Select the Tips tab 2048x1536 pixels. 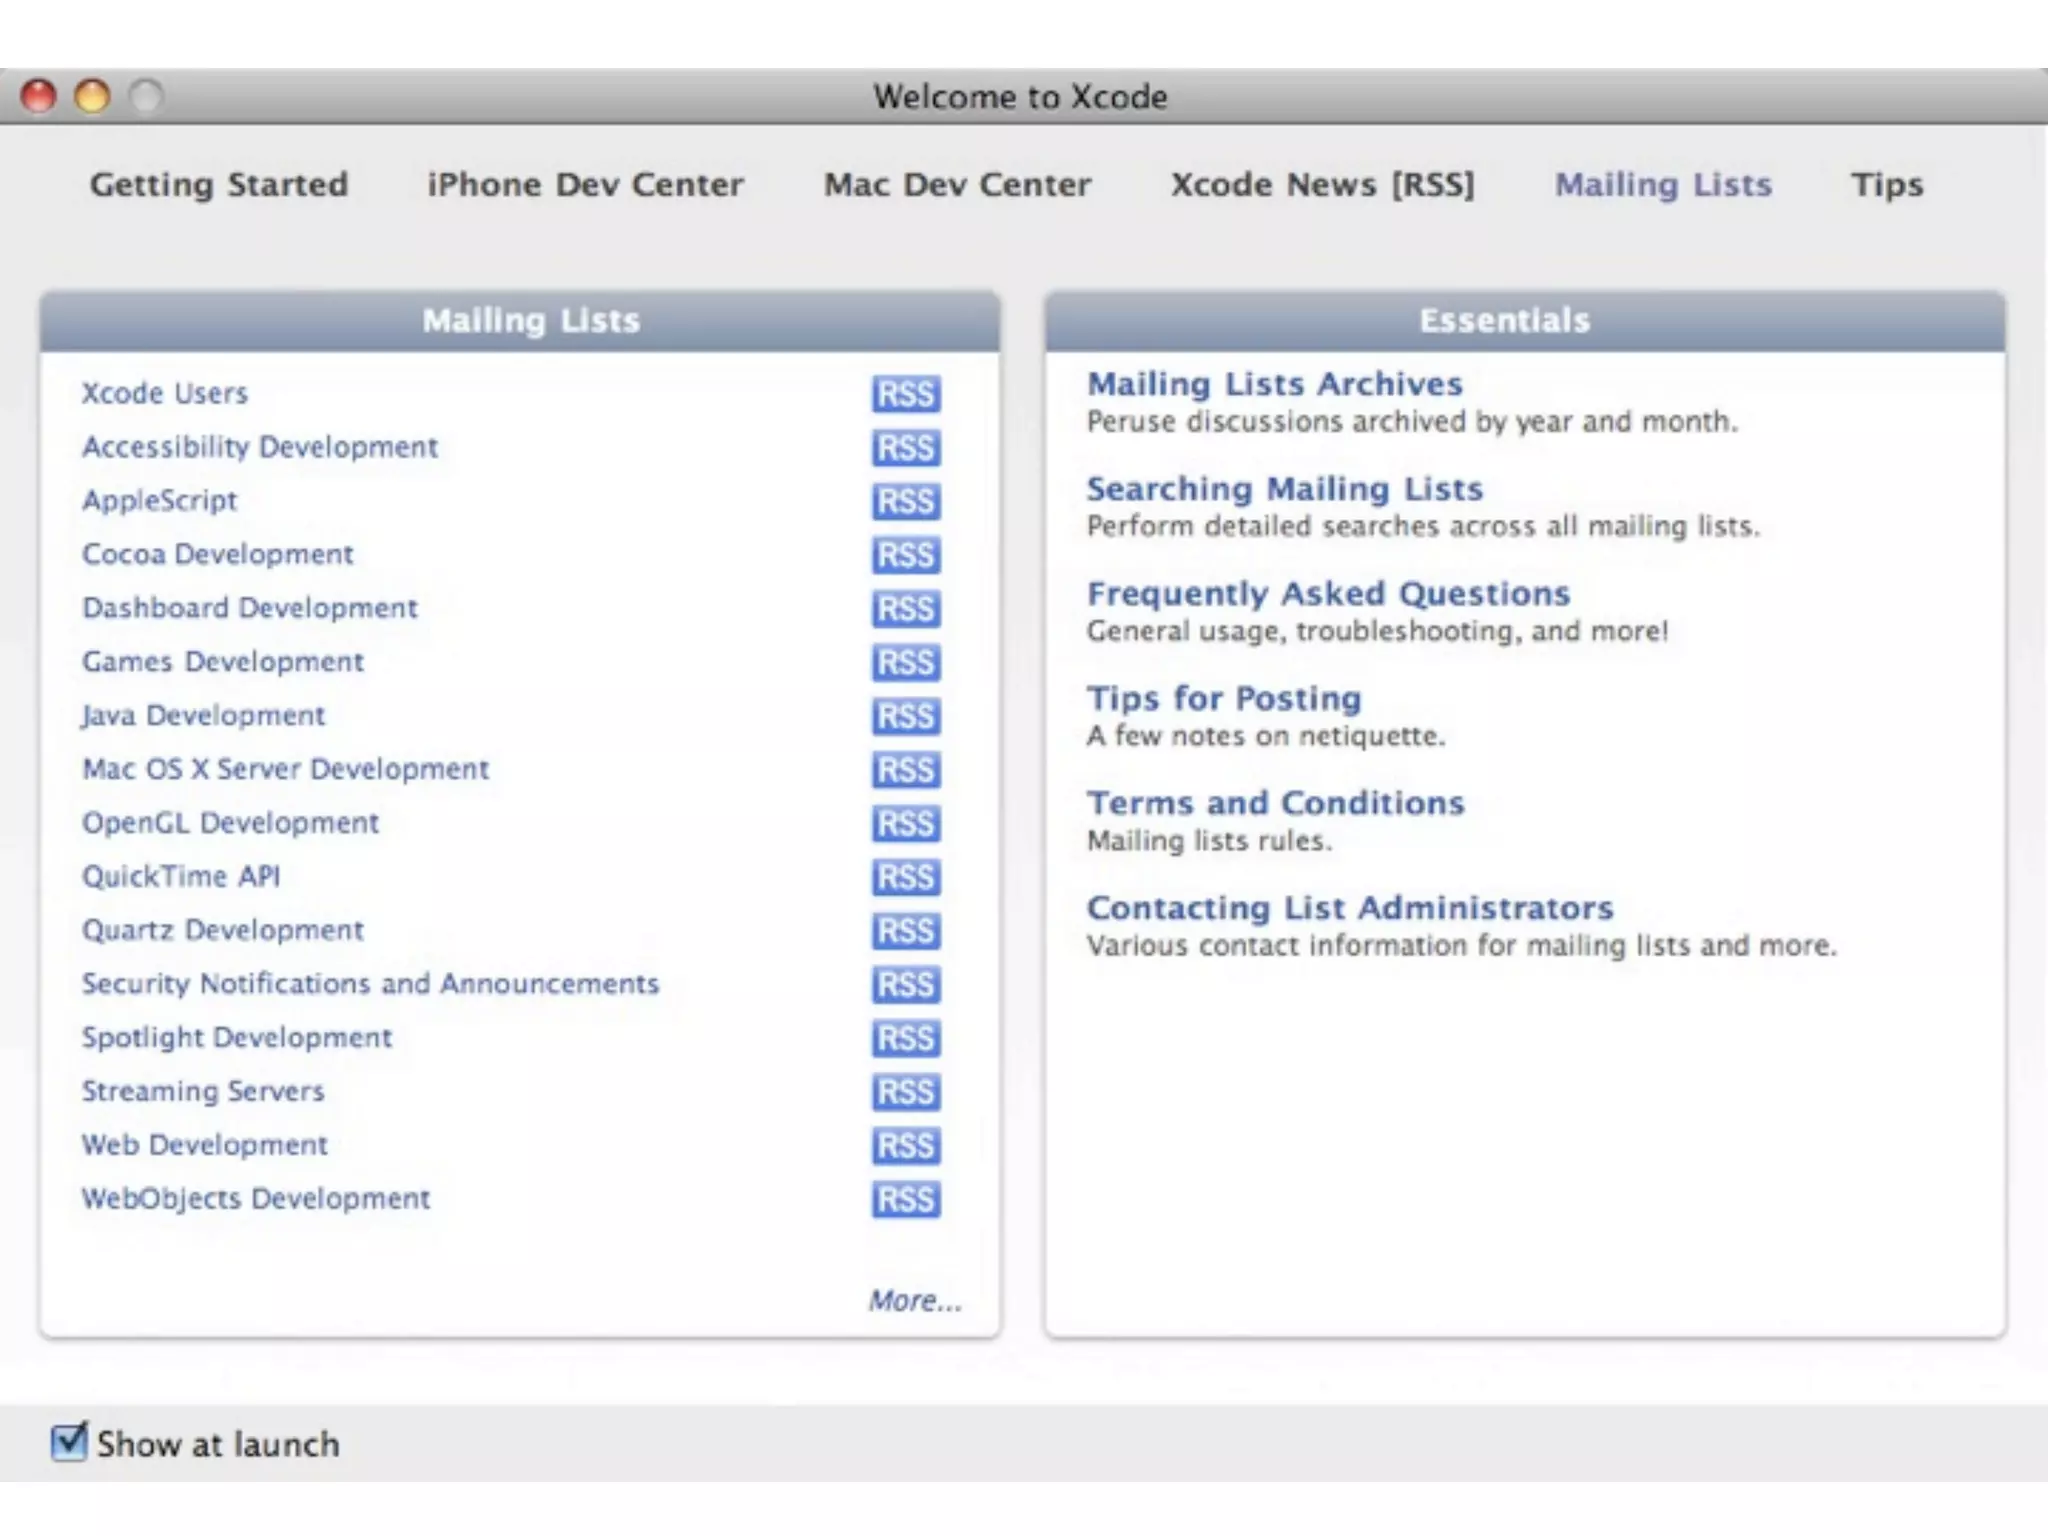coord(1886,185)
